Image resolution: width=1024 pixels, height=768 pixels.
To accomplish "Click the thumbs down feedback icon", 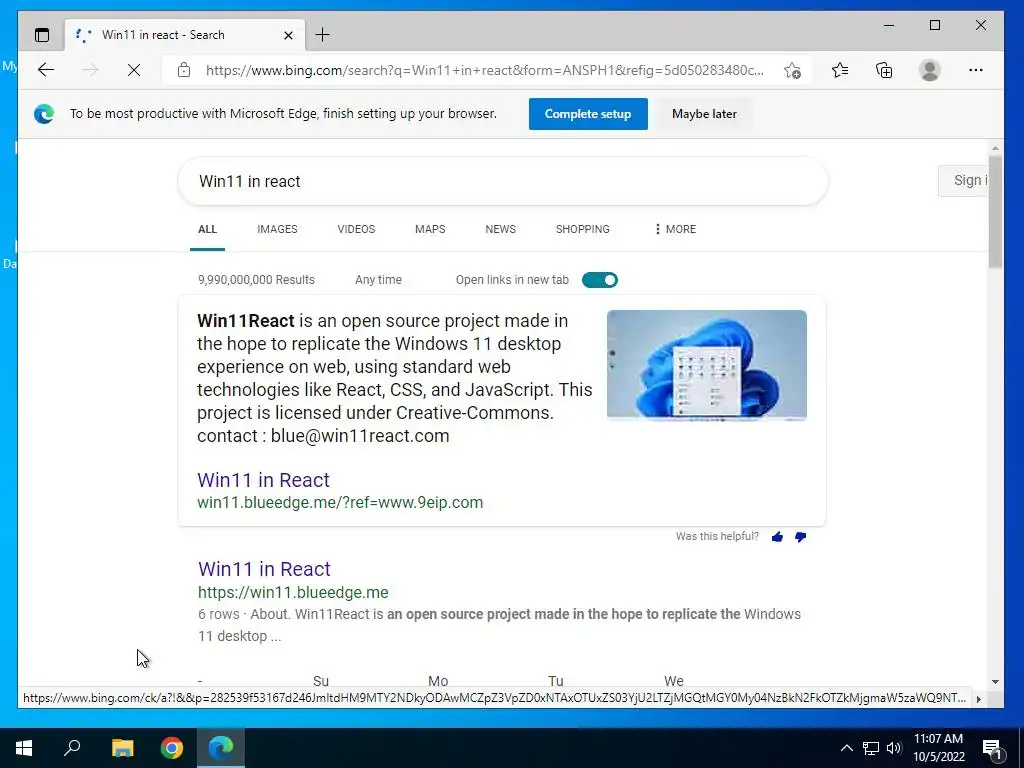I will click(x=800, y=537).
